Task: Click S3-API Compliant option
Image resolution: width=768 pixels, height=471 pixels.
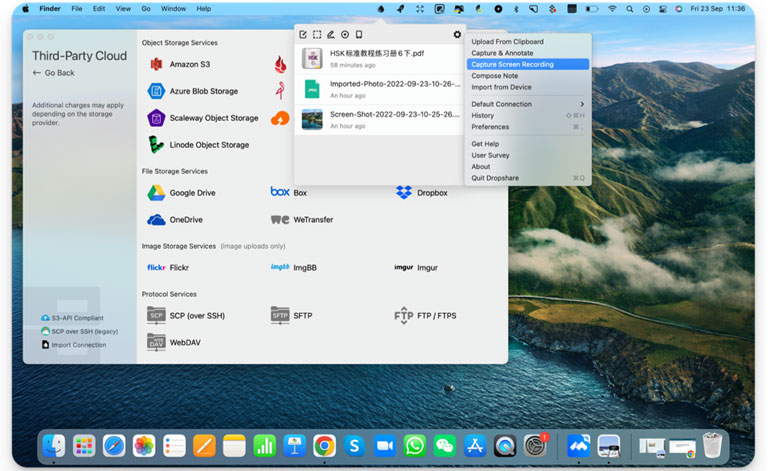Action: pos(72,318)
